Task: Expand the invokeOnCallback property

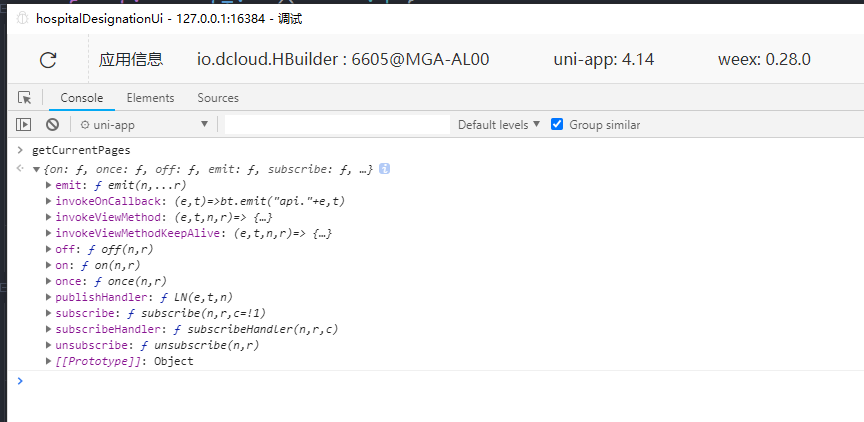Action: pyautogui.click(x=48, y=201)
